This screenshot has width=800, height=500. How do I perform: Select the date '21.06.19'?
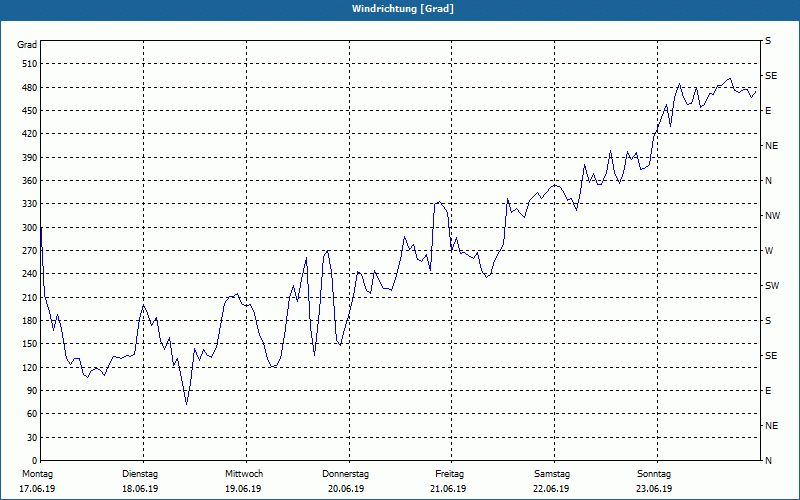click(448, 489)
